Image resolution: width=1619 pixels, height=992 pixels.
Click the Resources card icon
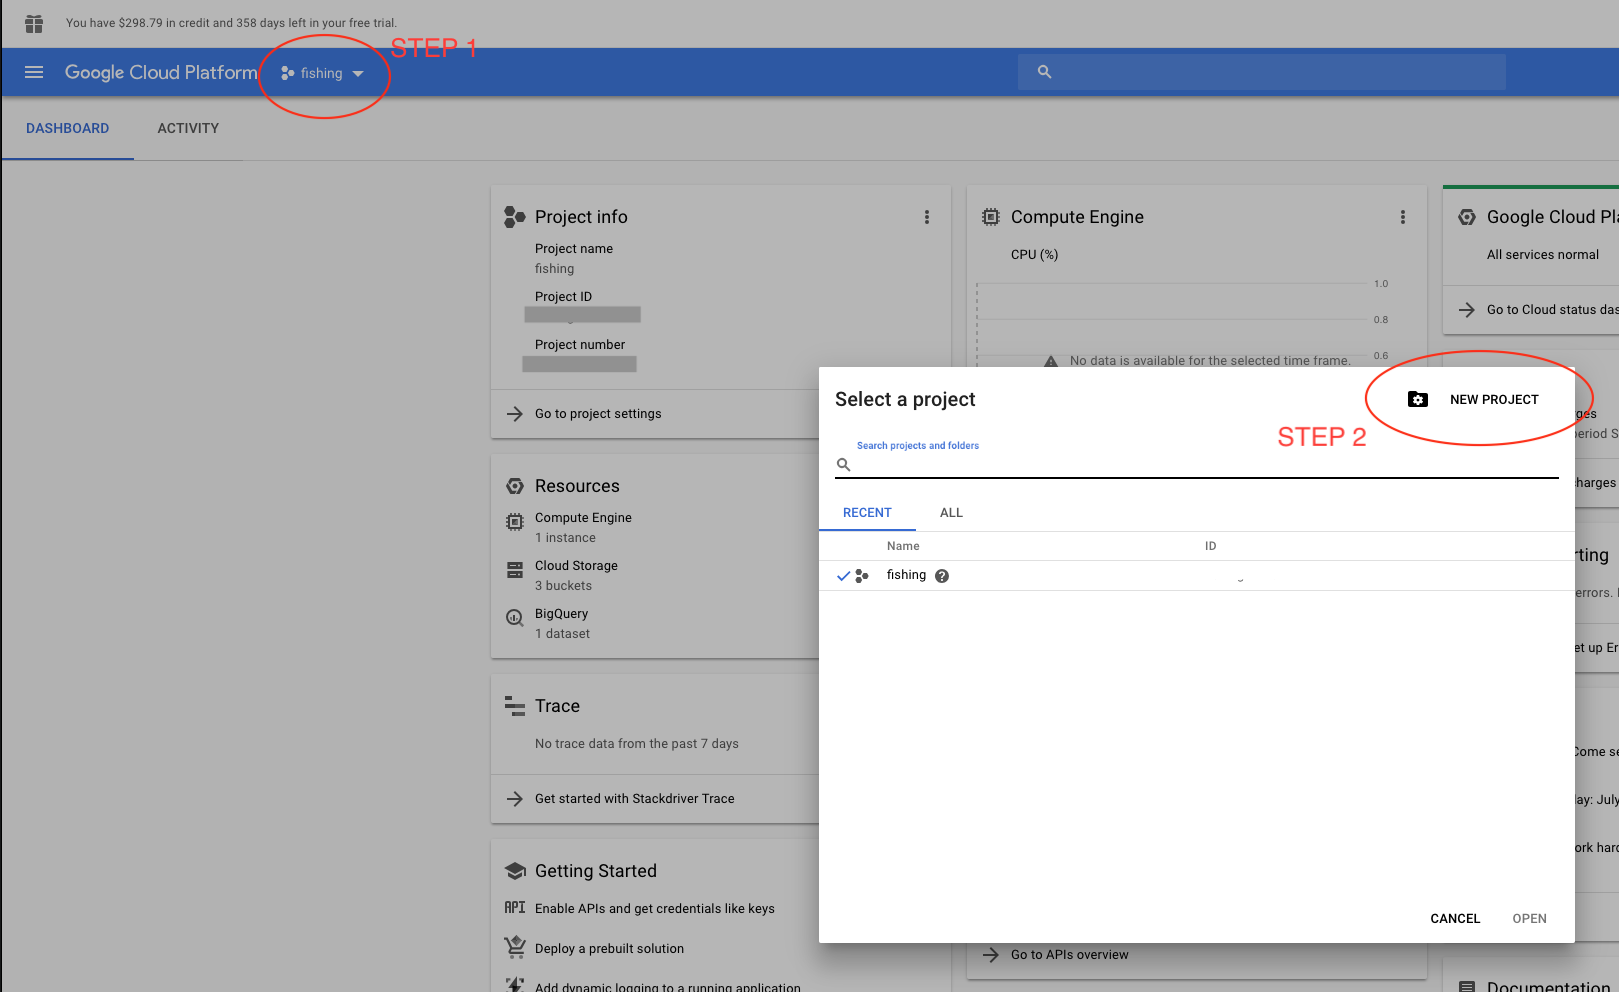pos(515,486)
